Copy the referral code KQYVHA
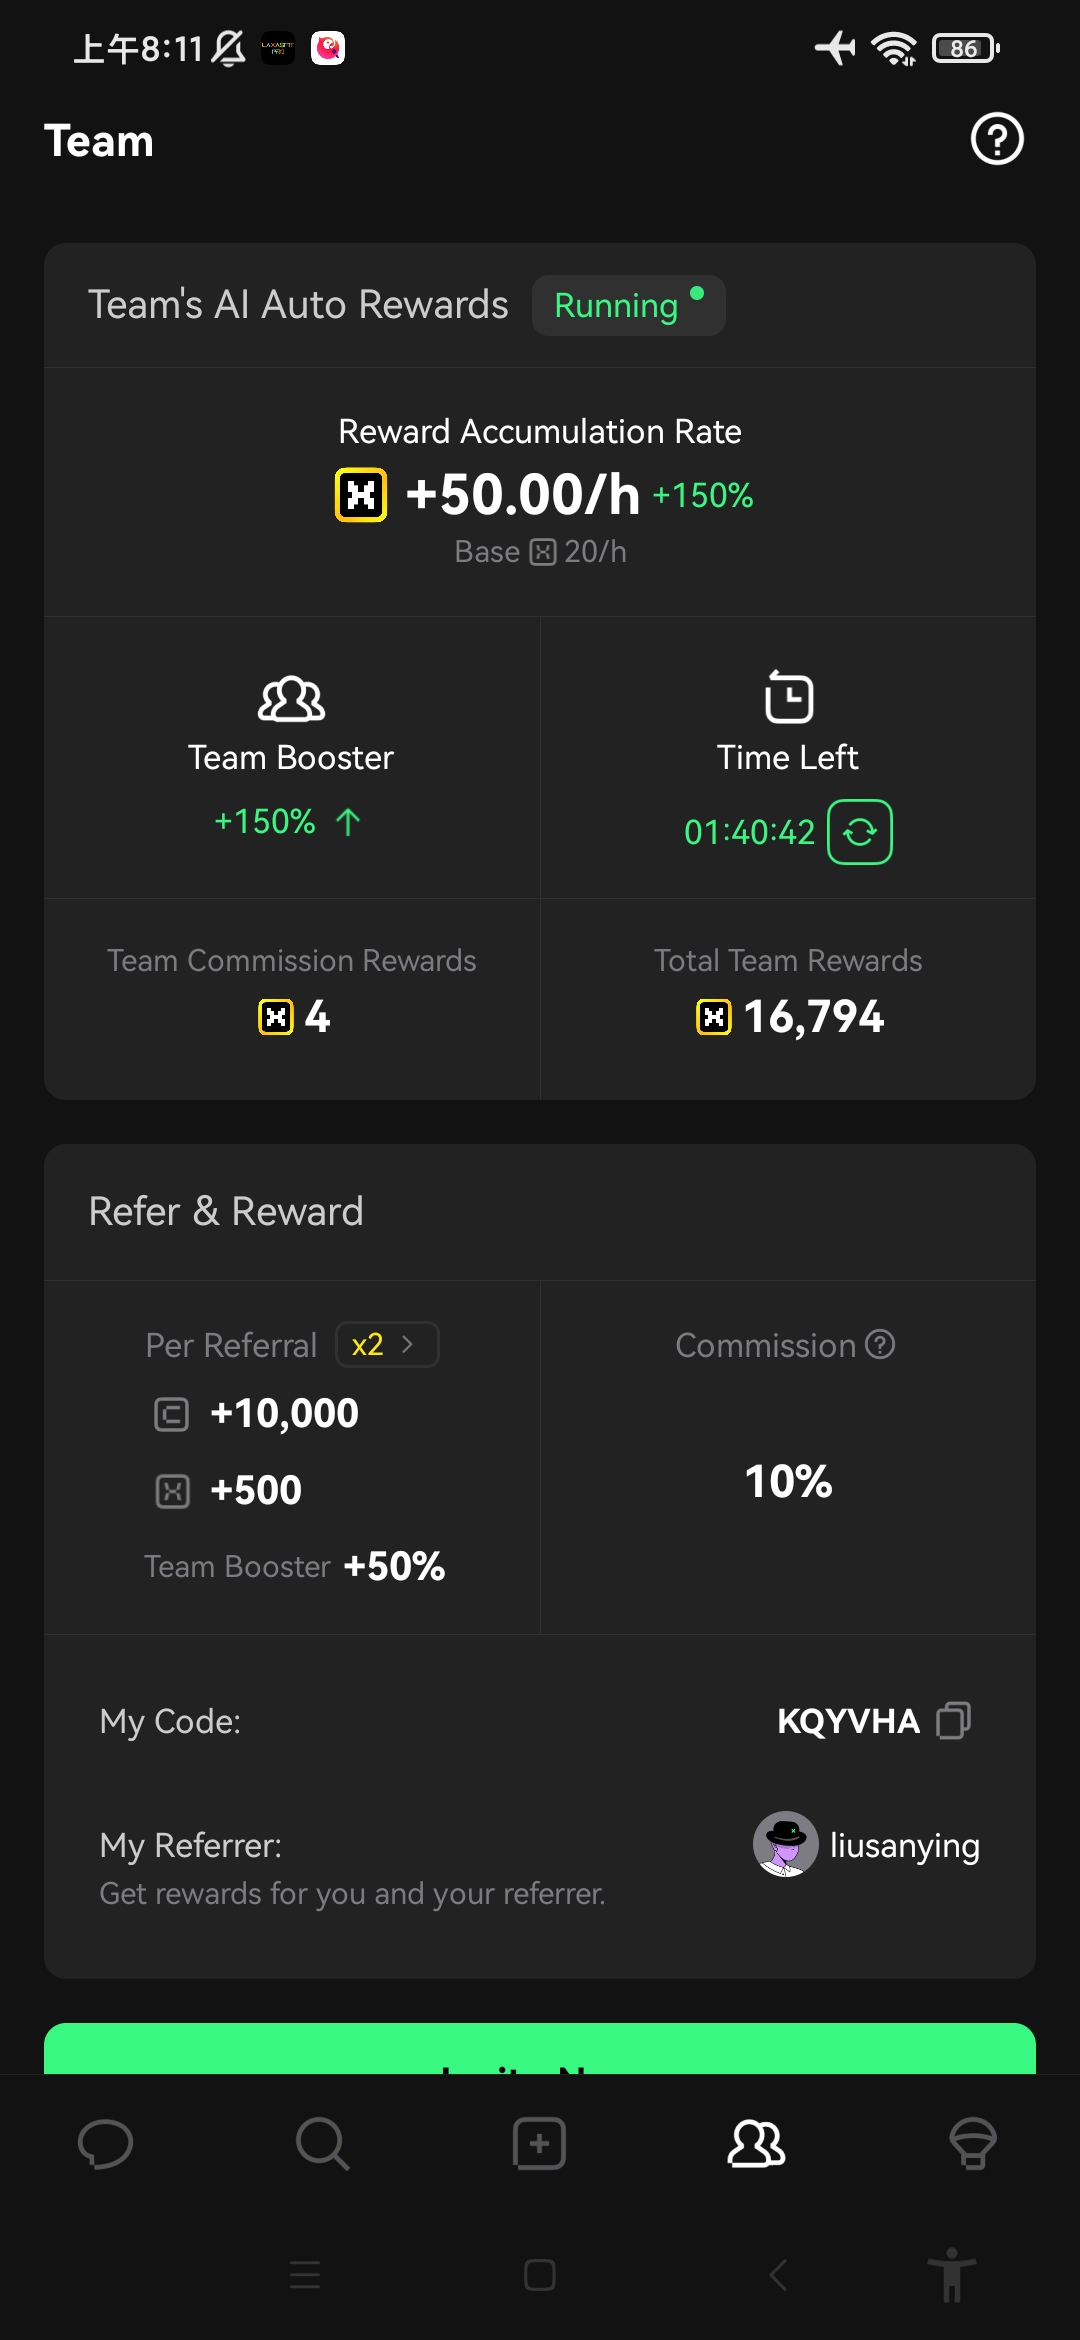1080x2340 pixels. tap(953, 1721)
